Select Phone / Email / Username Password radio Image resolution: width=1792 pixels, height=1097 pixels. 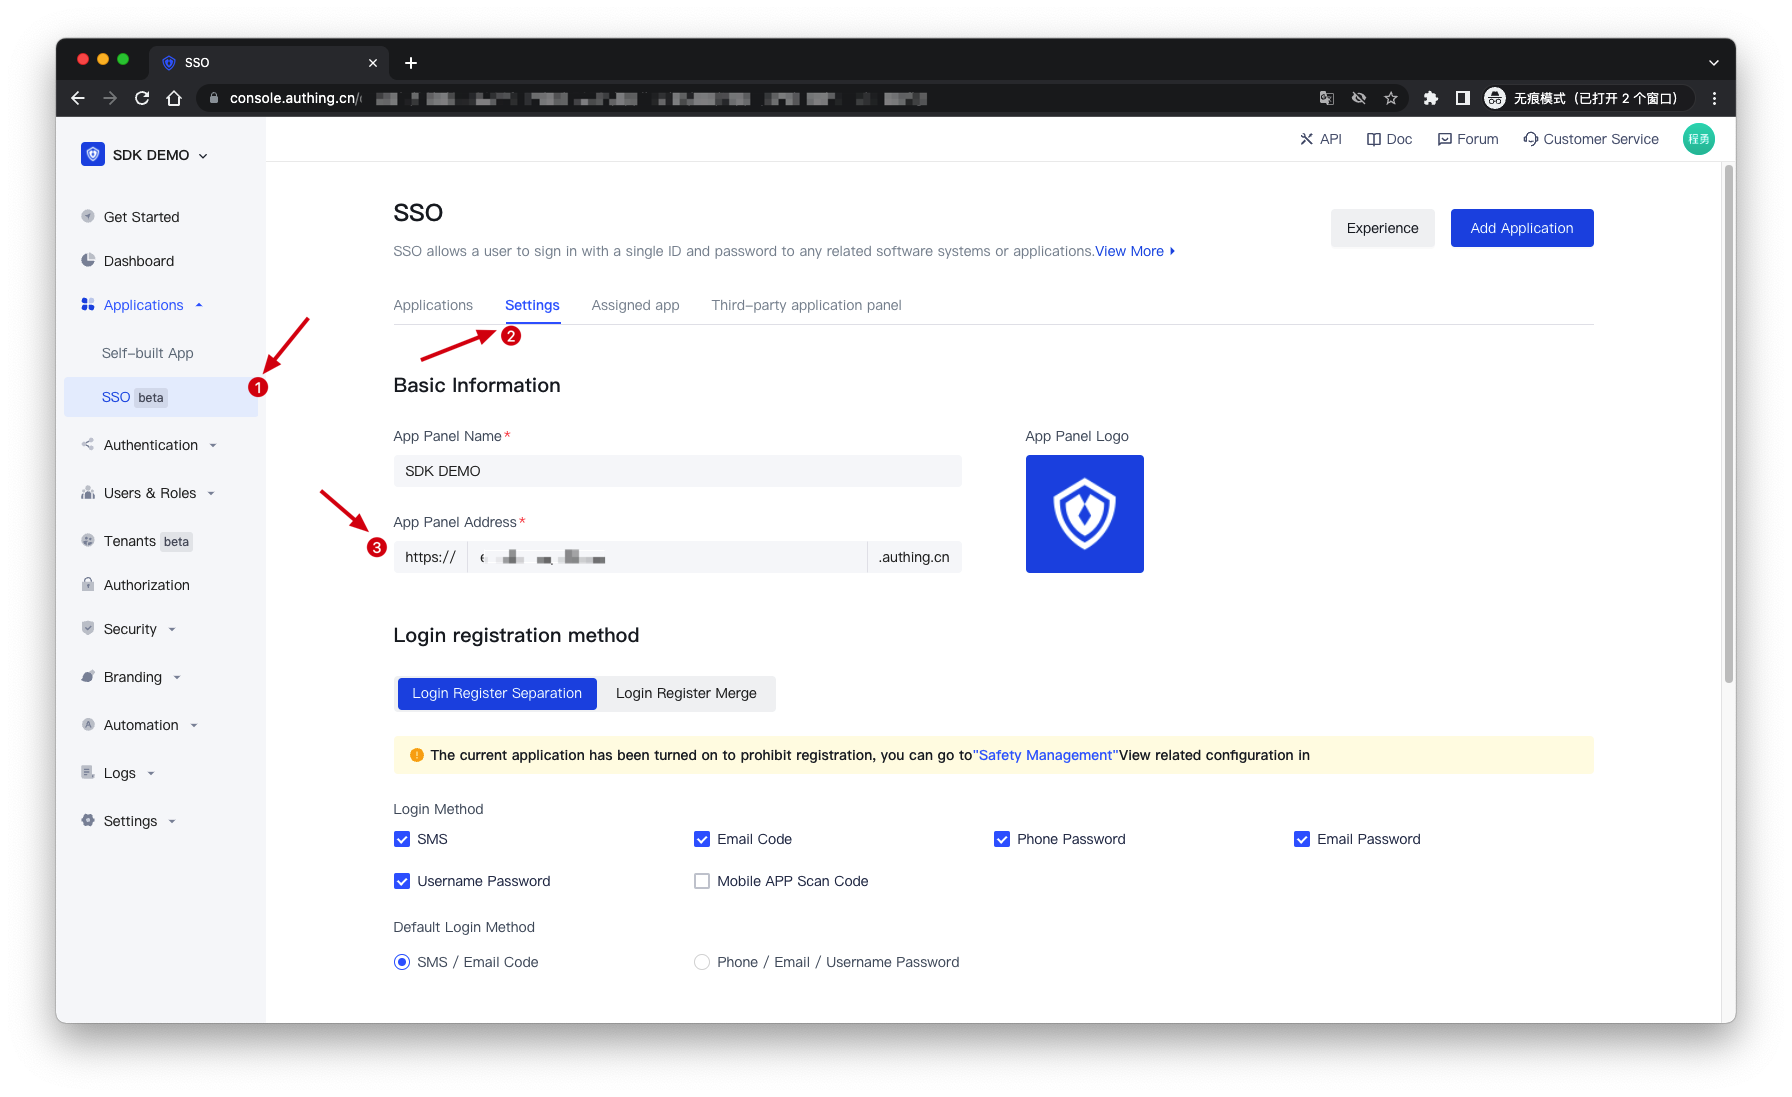point(702,962)
